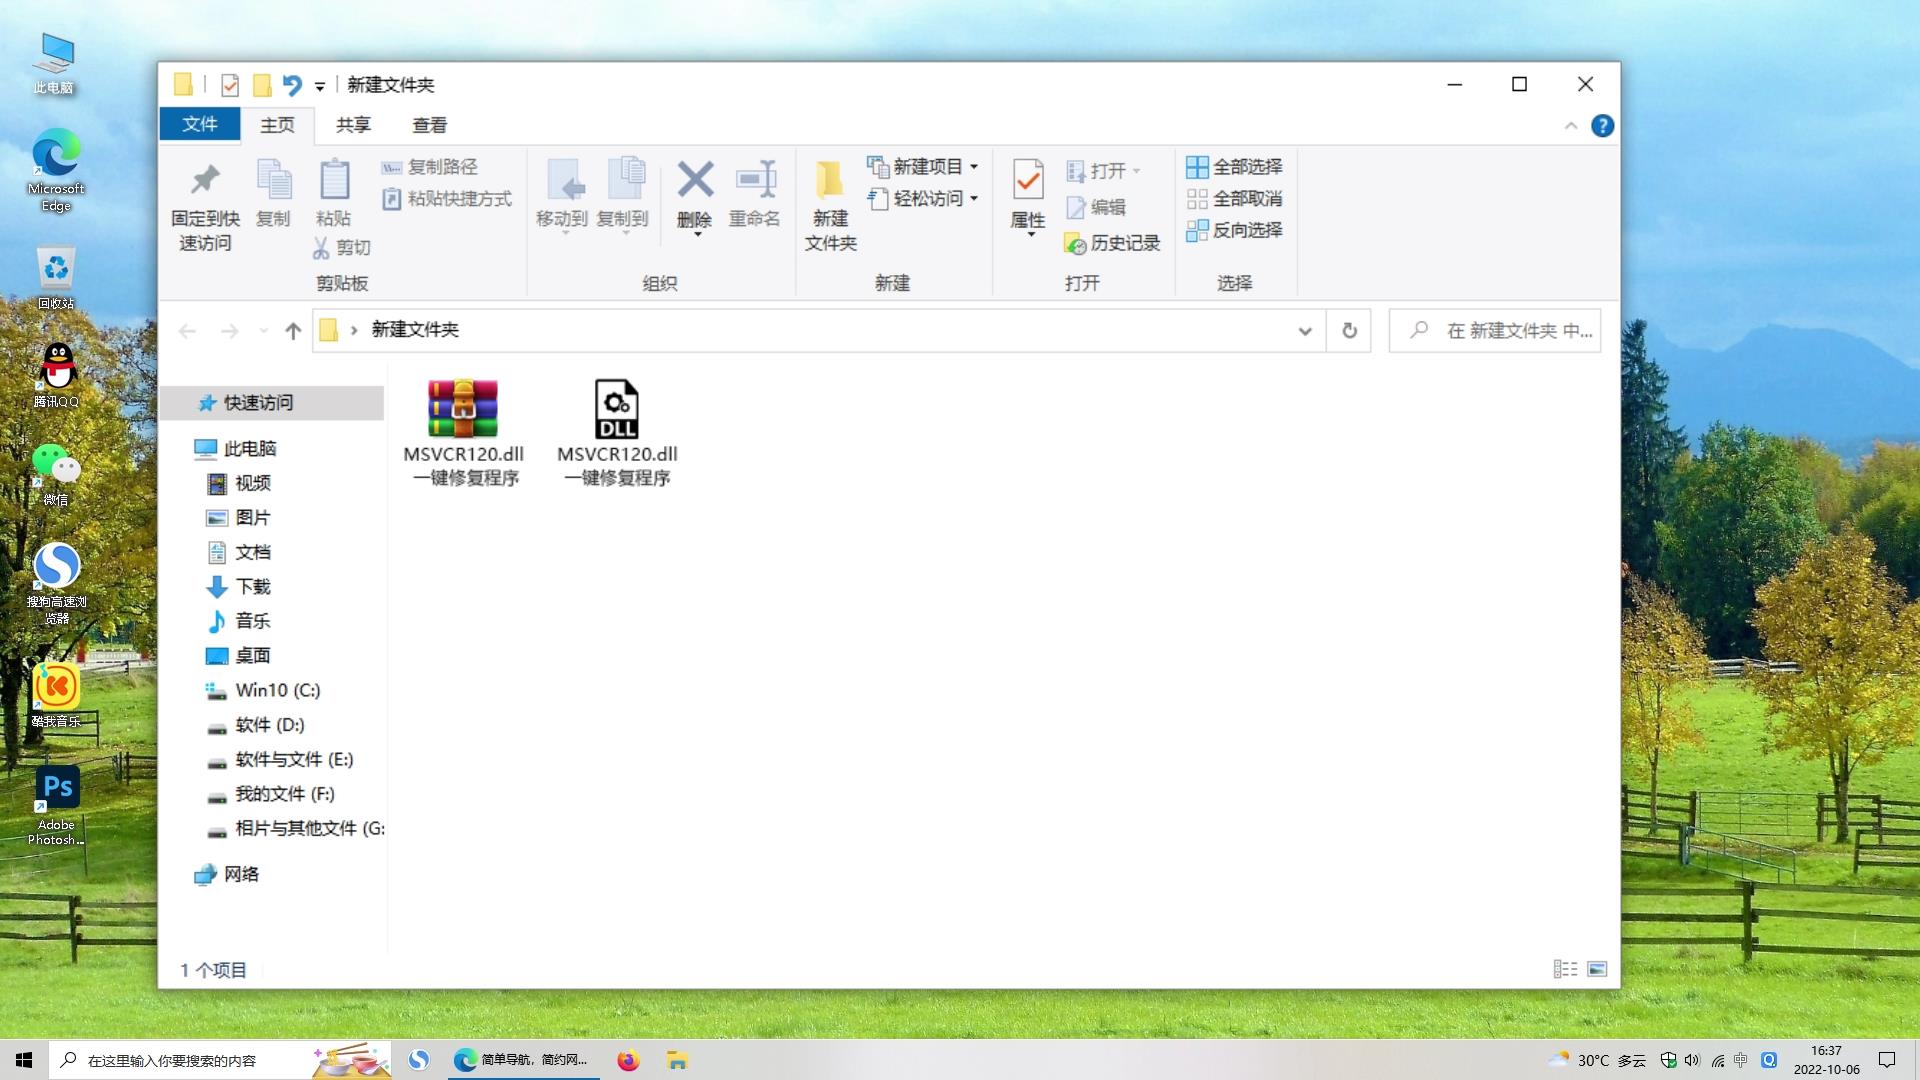
Task: Collapse the ribbon with the chevron
Action: 1570,126
